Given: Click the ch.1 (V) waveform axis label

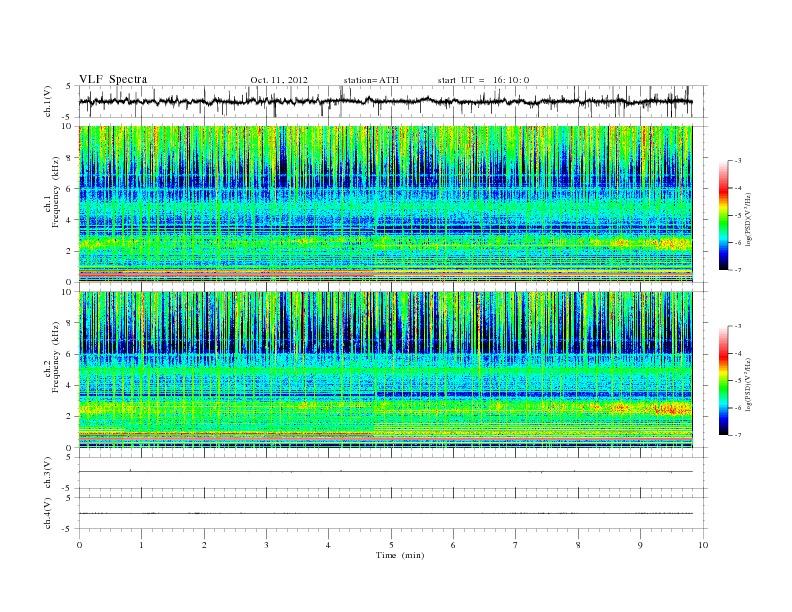Looking at the screenshot, I should (48, 101).
